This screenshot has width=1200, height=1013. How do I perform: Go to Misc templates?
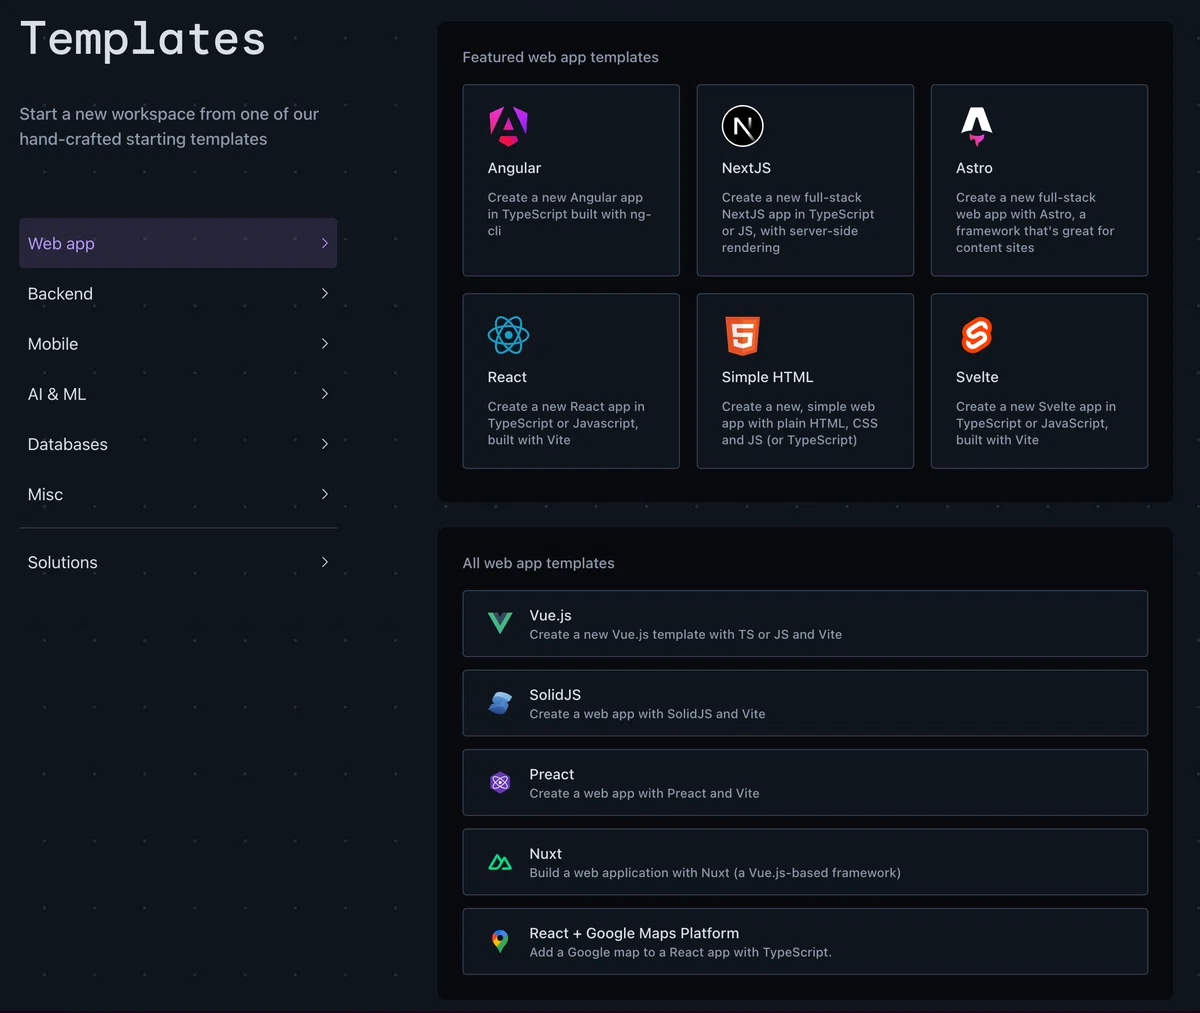(178, 494)
